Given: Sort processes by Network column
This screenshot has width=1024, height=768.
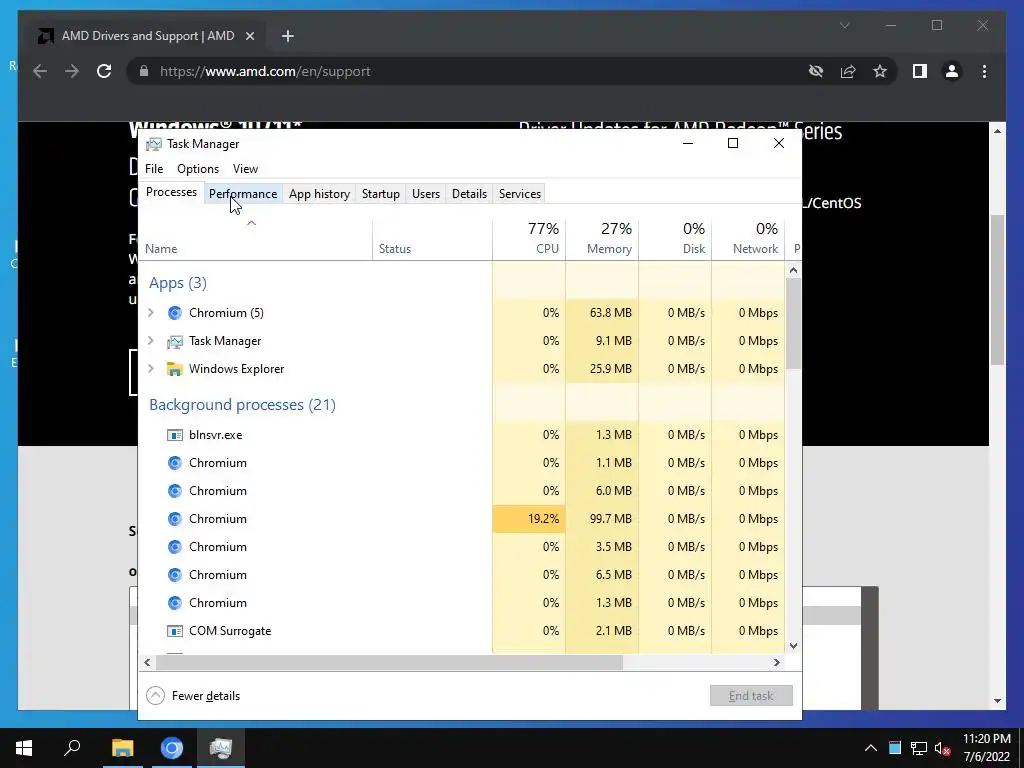Looking at the screenshot, I should pyautogui.click(x=748, y=240).
